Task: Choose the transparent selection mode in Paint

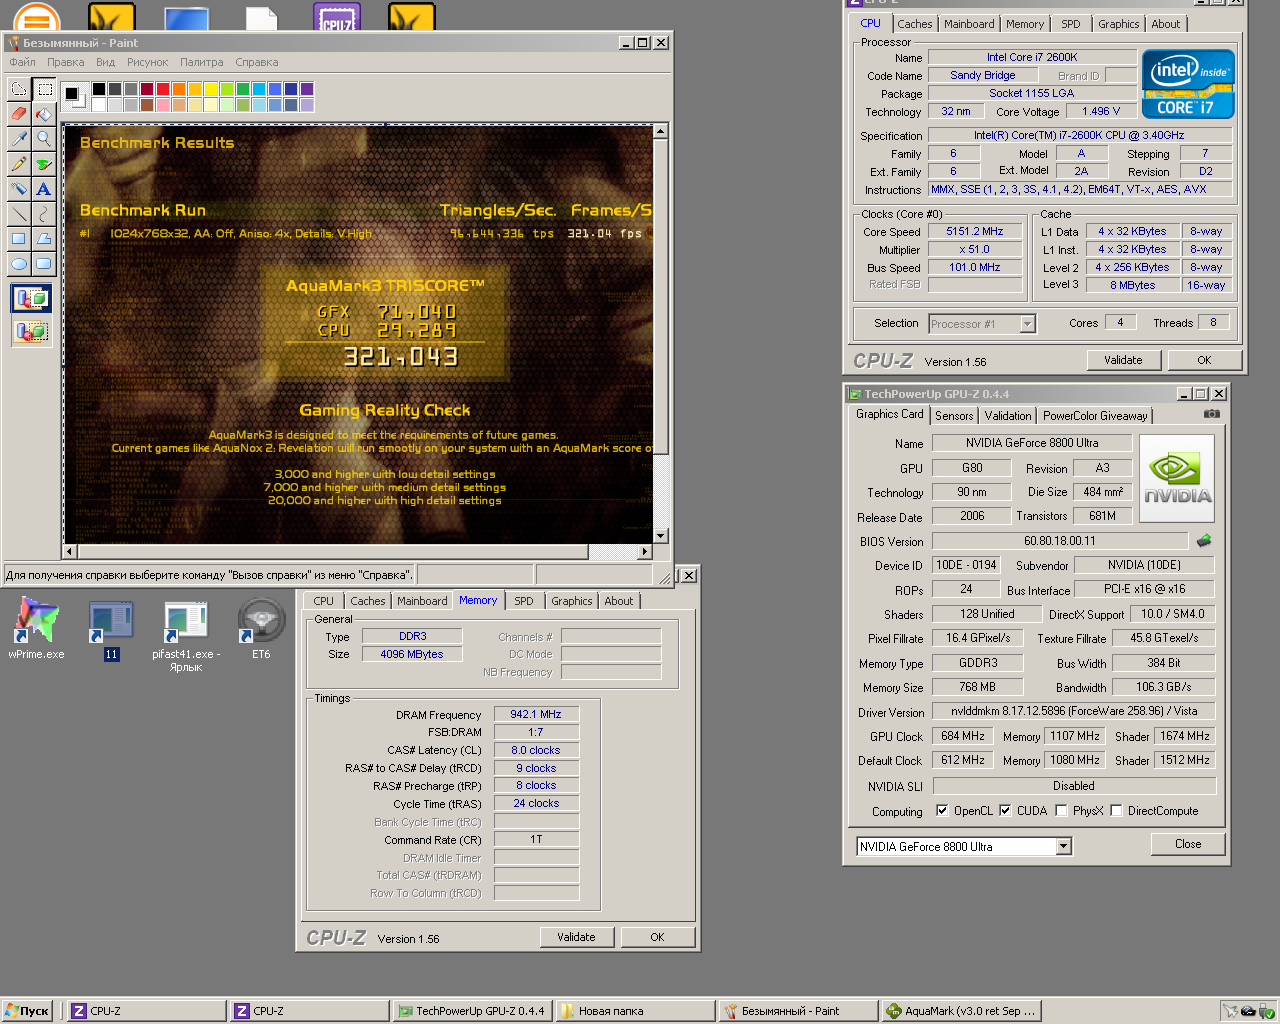Action: (x=31, y=330)
